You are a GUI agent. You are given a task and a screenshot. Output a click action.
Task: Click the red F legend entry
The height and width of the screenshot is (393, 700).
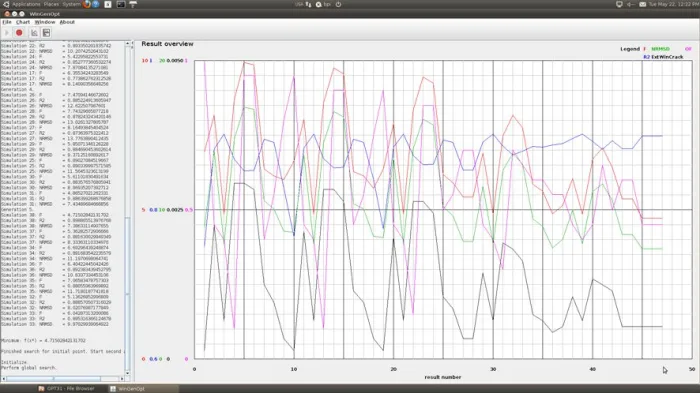point(644,49)
